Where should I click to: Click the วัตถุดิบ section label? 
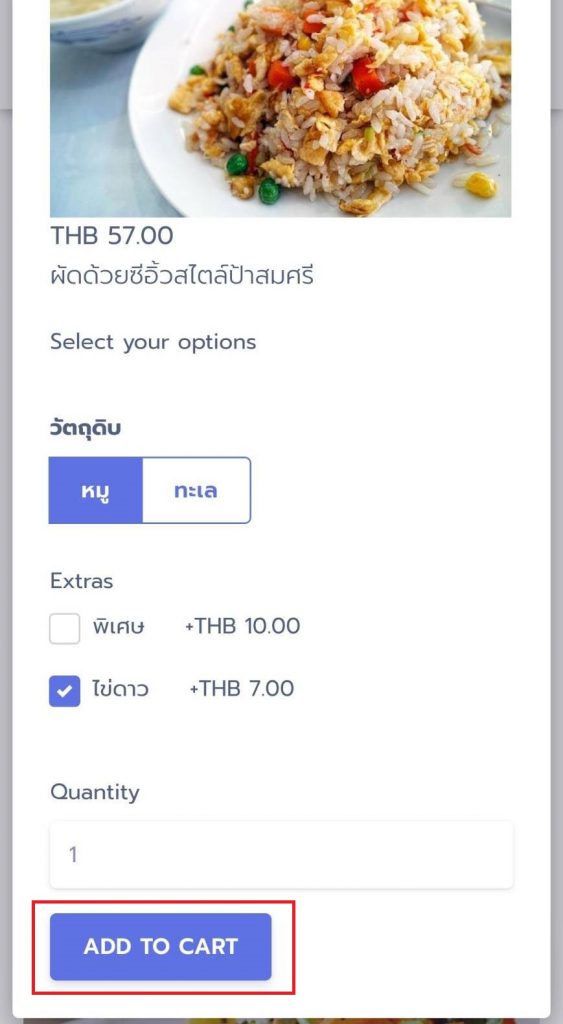[86, 428]
